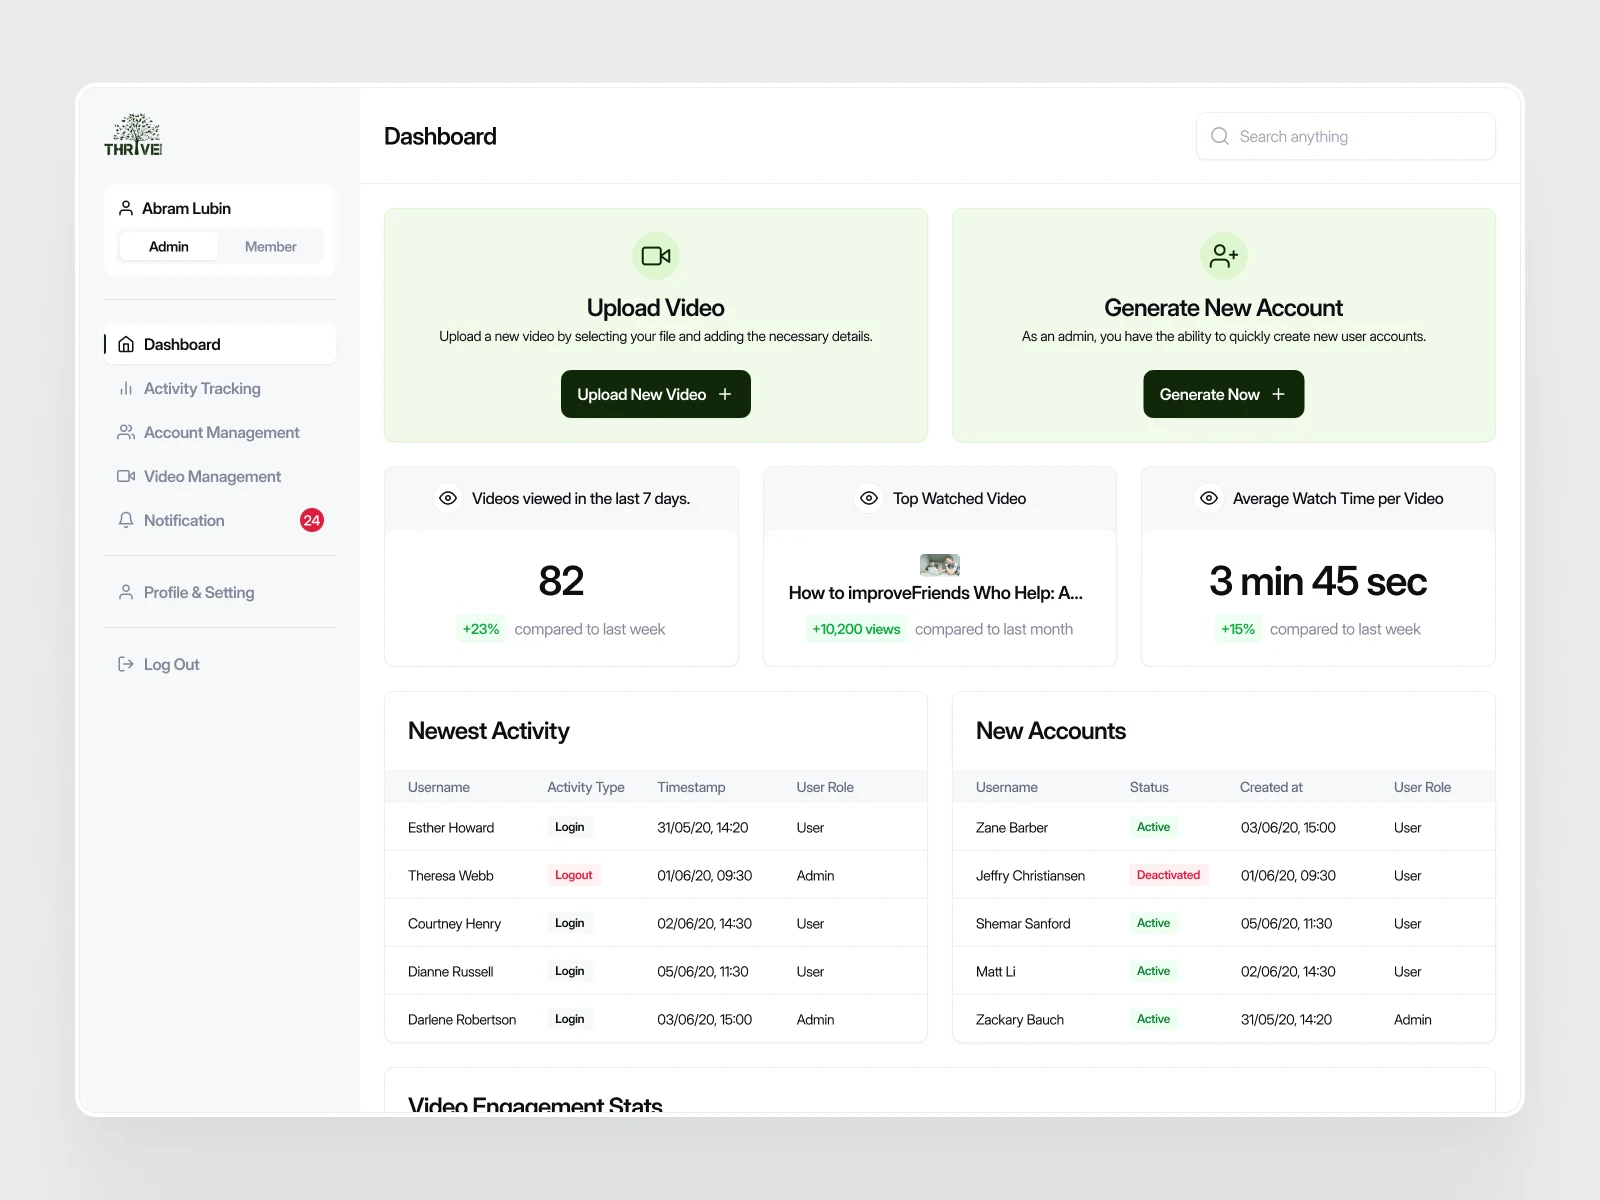Click the Activity Tracking bar chart icon

pyautogui.click(x=126, y=388)
